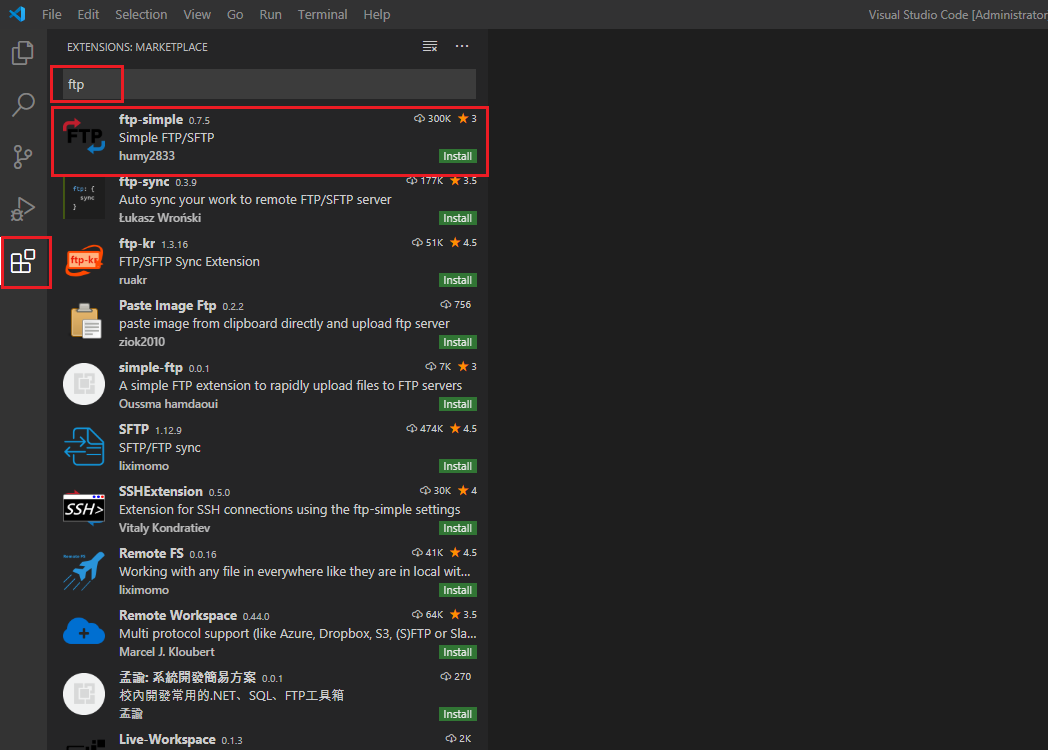Install the ftp-simple extension

point(457,156)
